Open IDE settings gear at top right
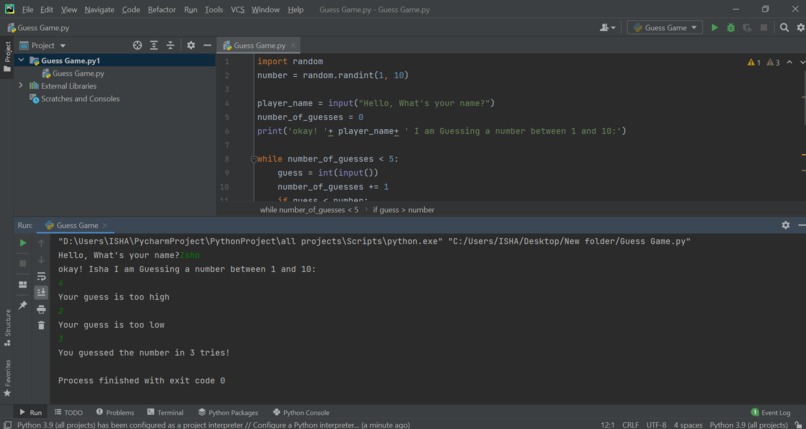Screen dimensions: 806x429 (801, 28)
